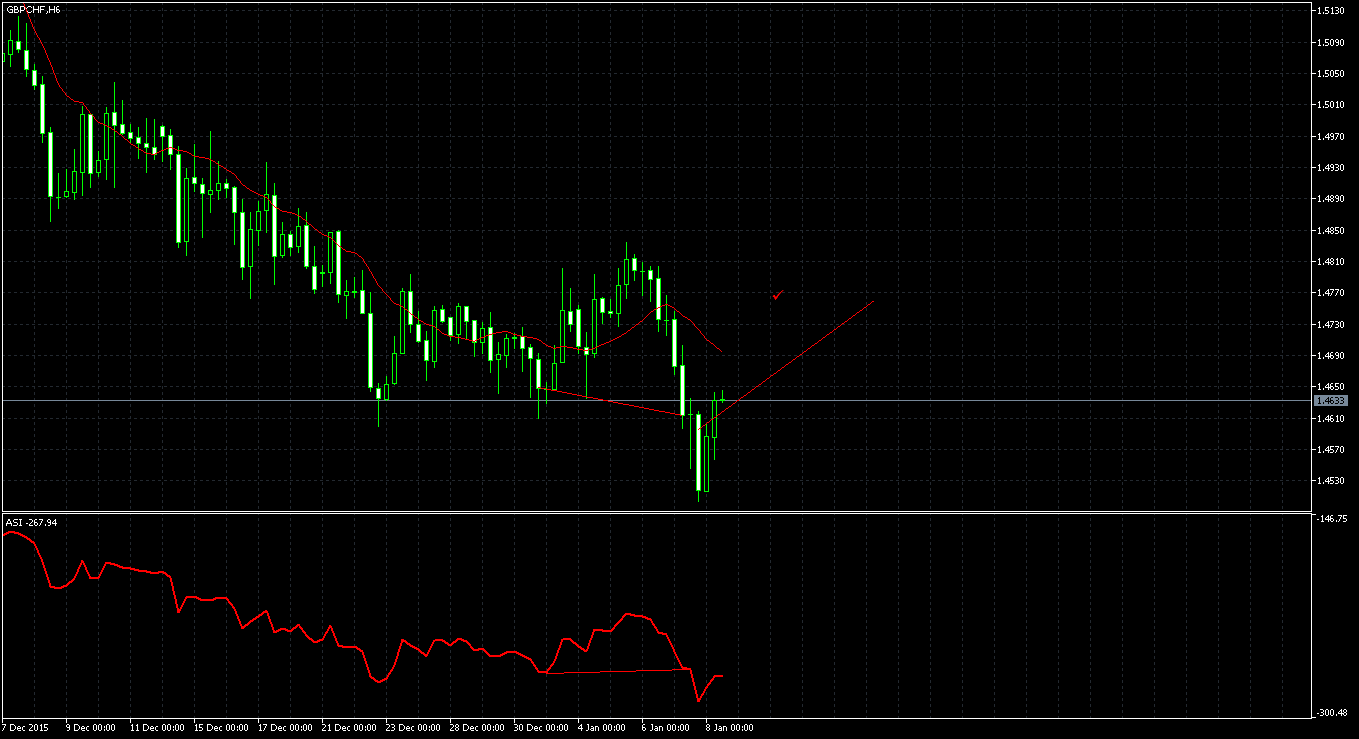Click the 1.4810 price level label

(1331, 261)
